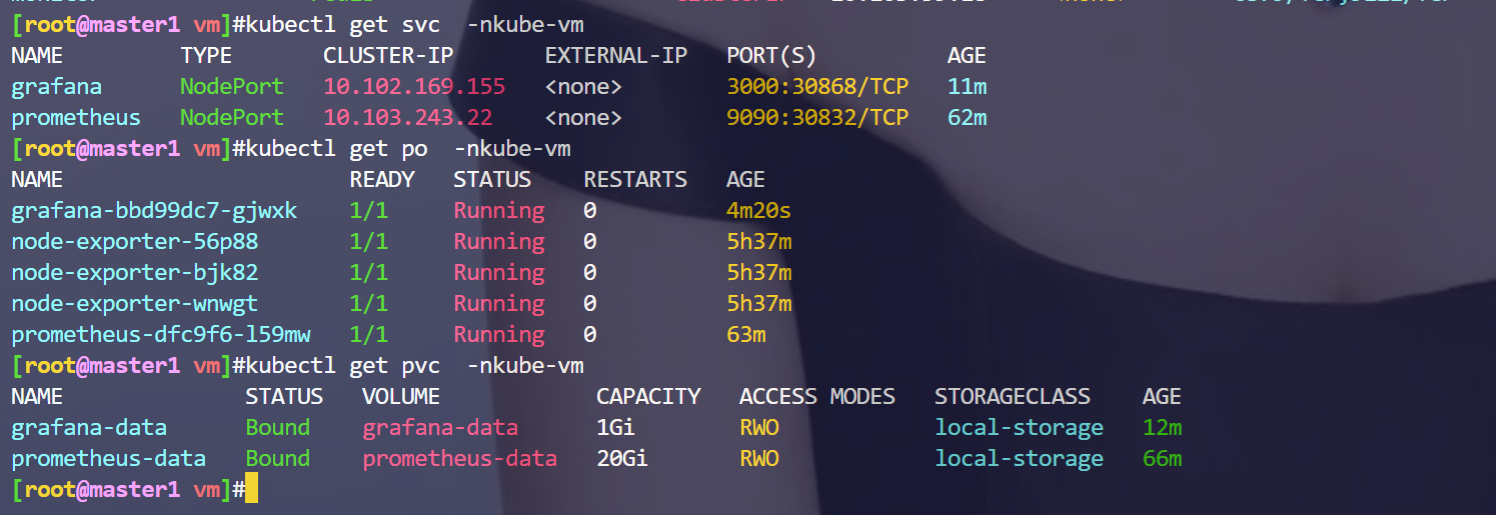The image size is (1496, 515).
Task: Select pod node-exporter-bjk82
Action: click(134, 273)
